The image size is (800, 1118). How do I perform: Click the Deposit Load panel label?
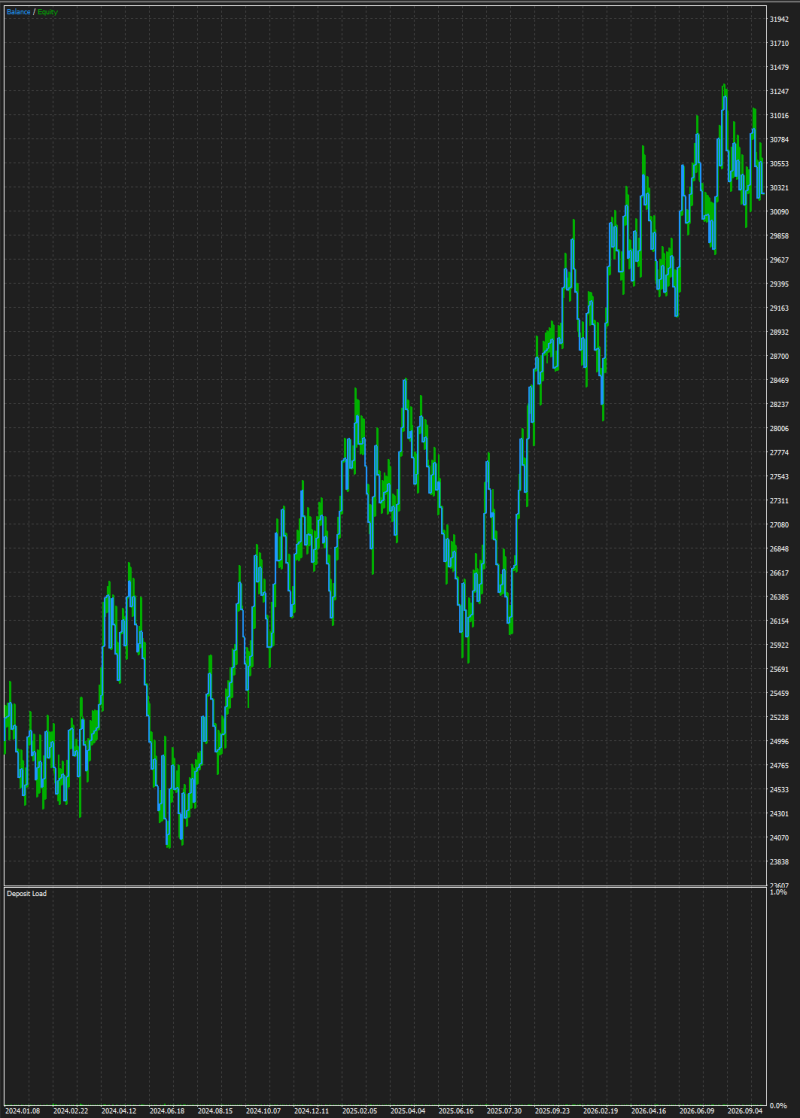coord(26,893)
